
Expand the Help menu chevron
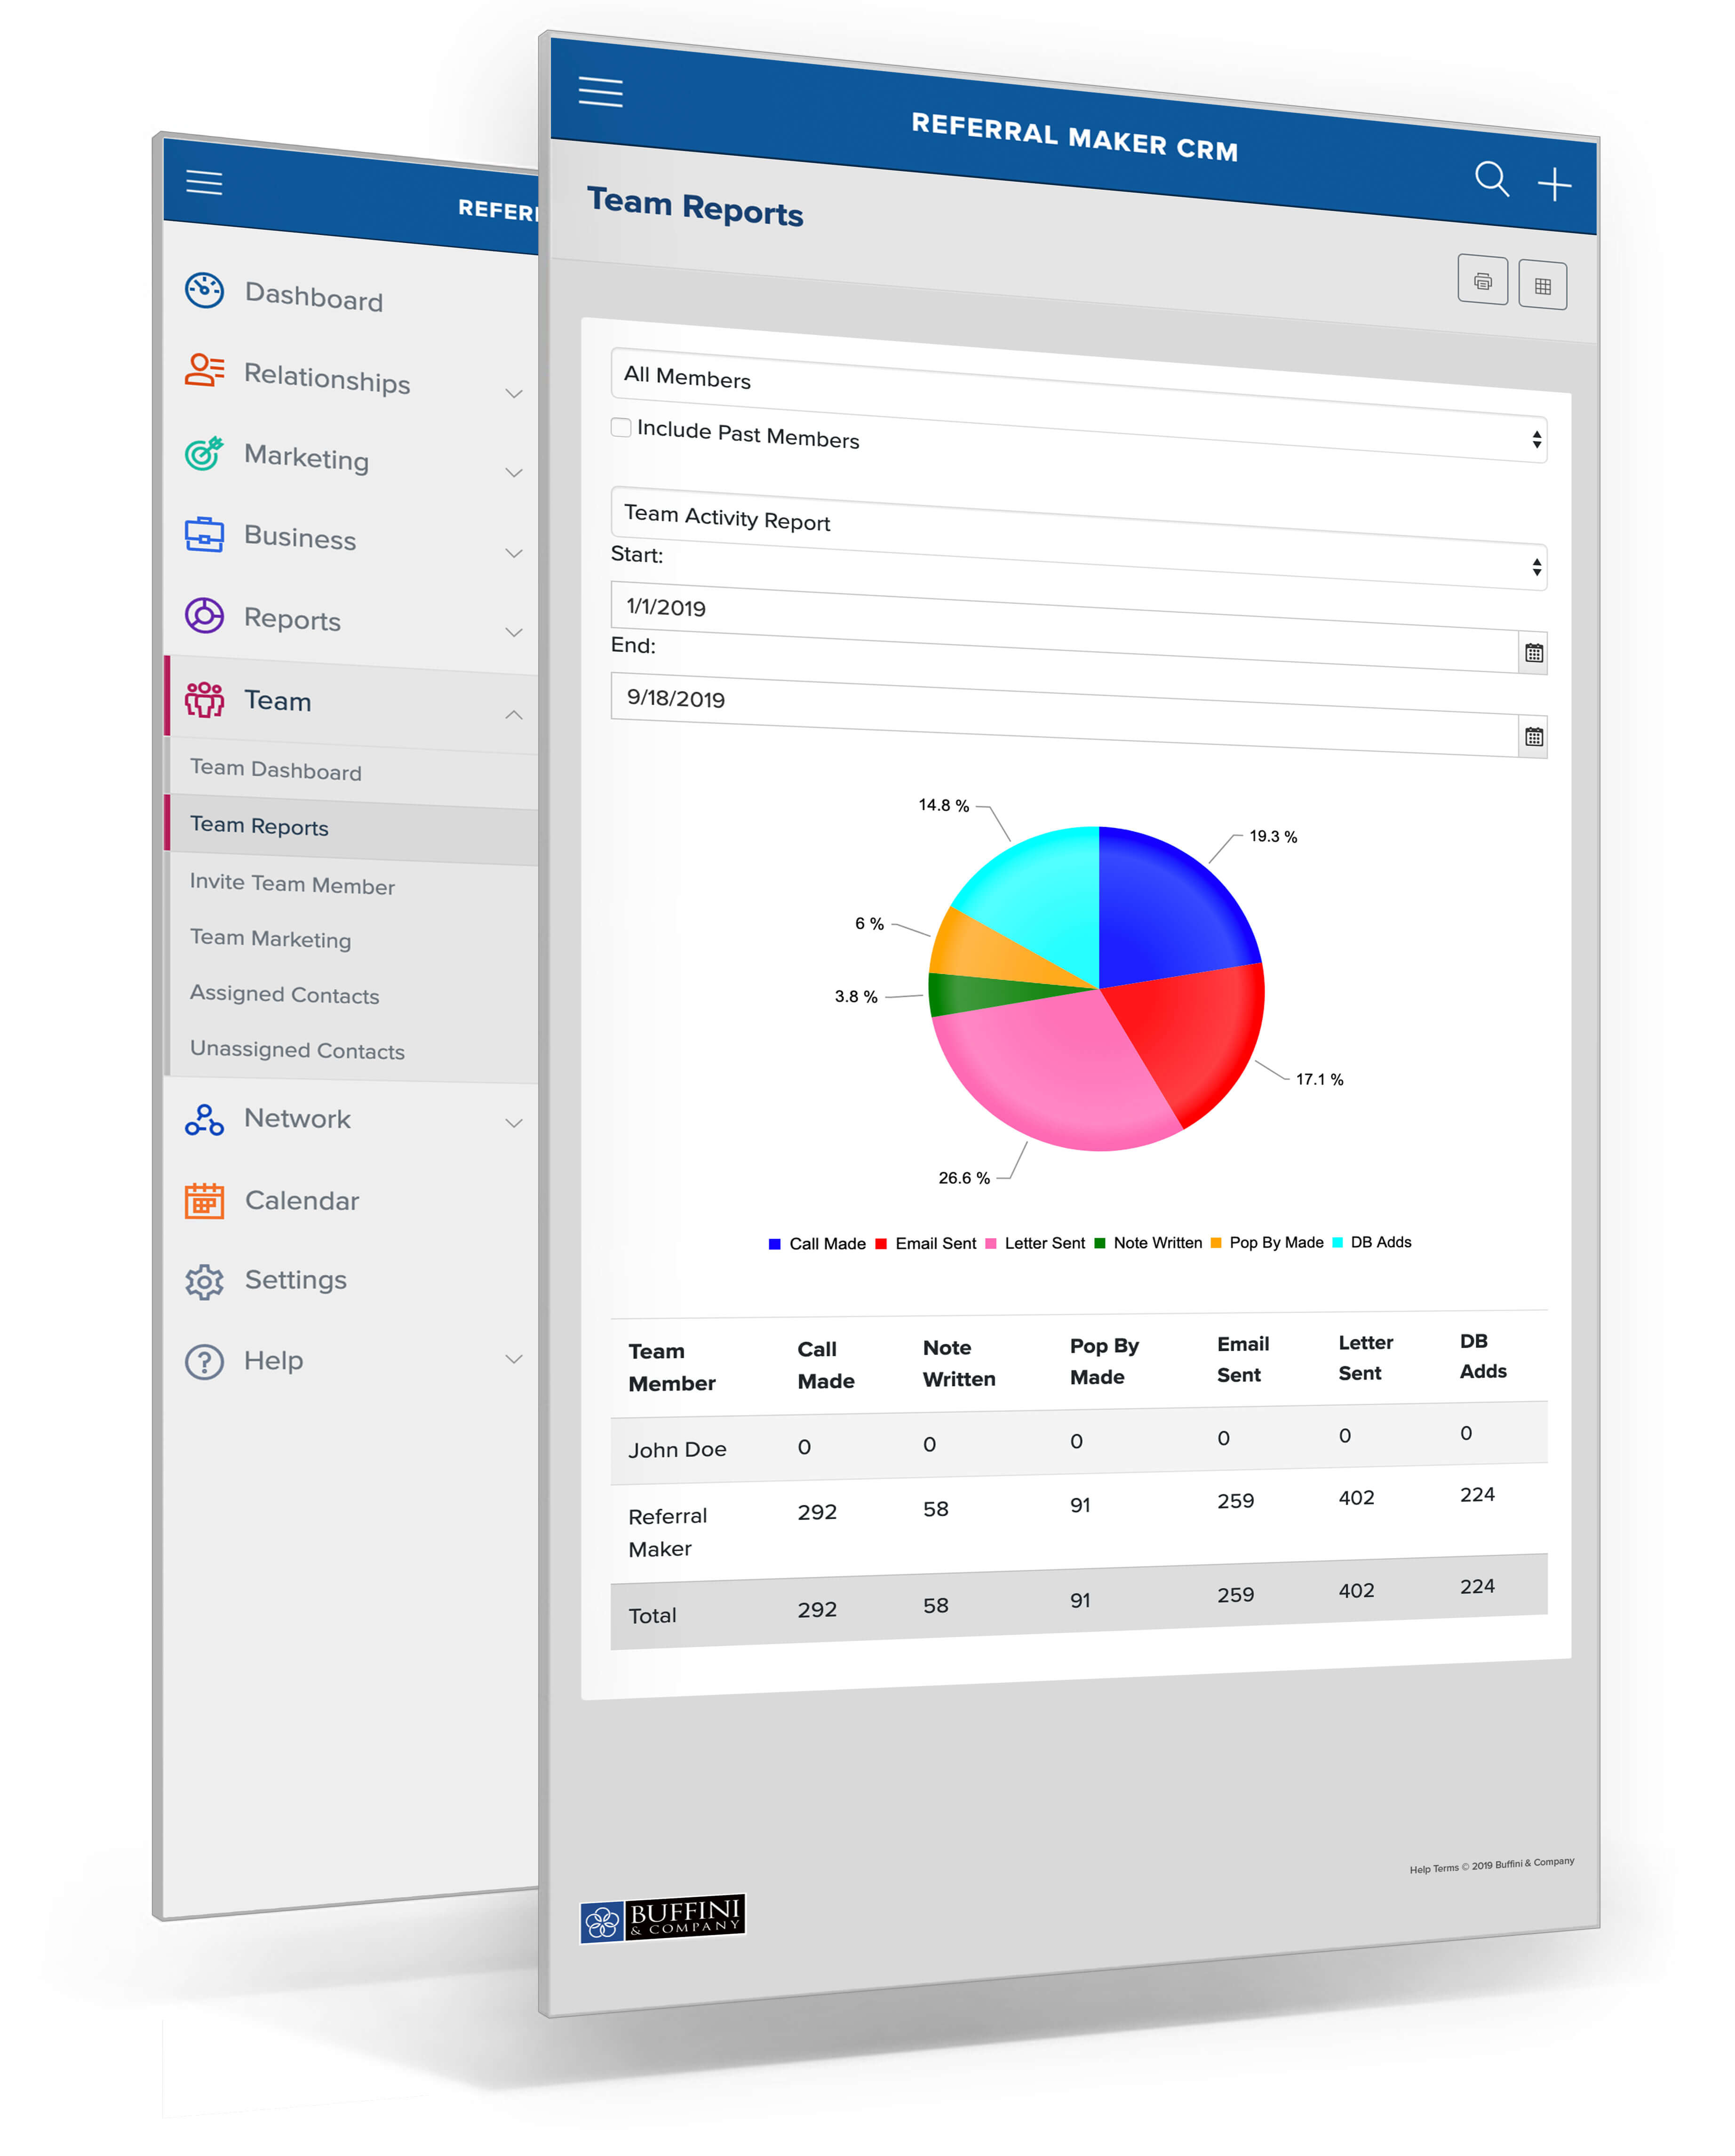[514, 1358]
